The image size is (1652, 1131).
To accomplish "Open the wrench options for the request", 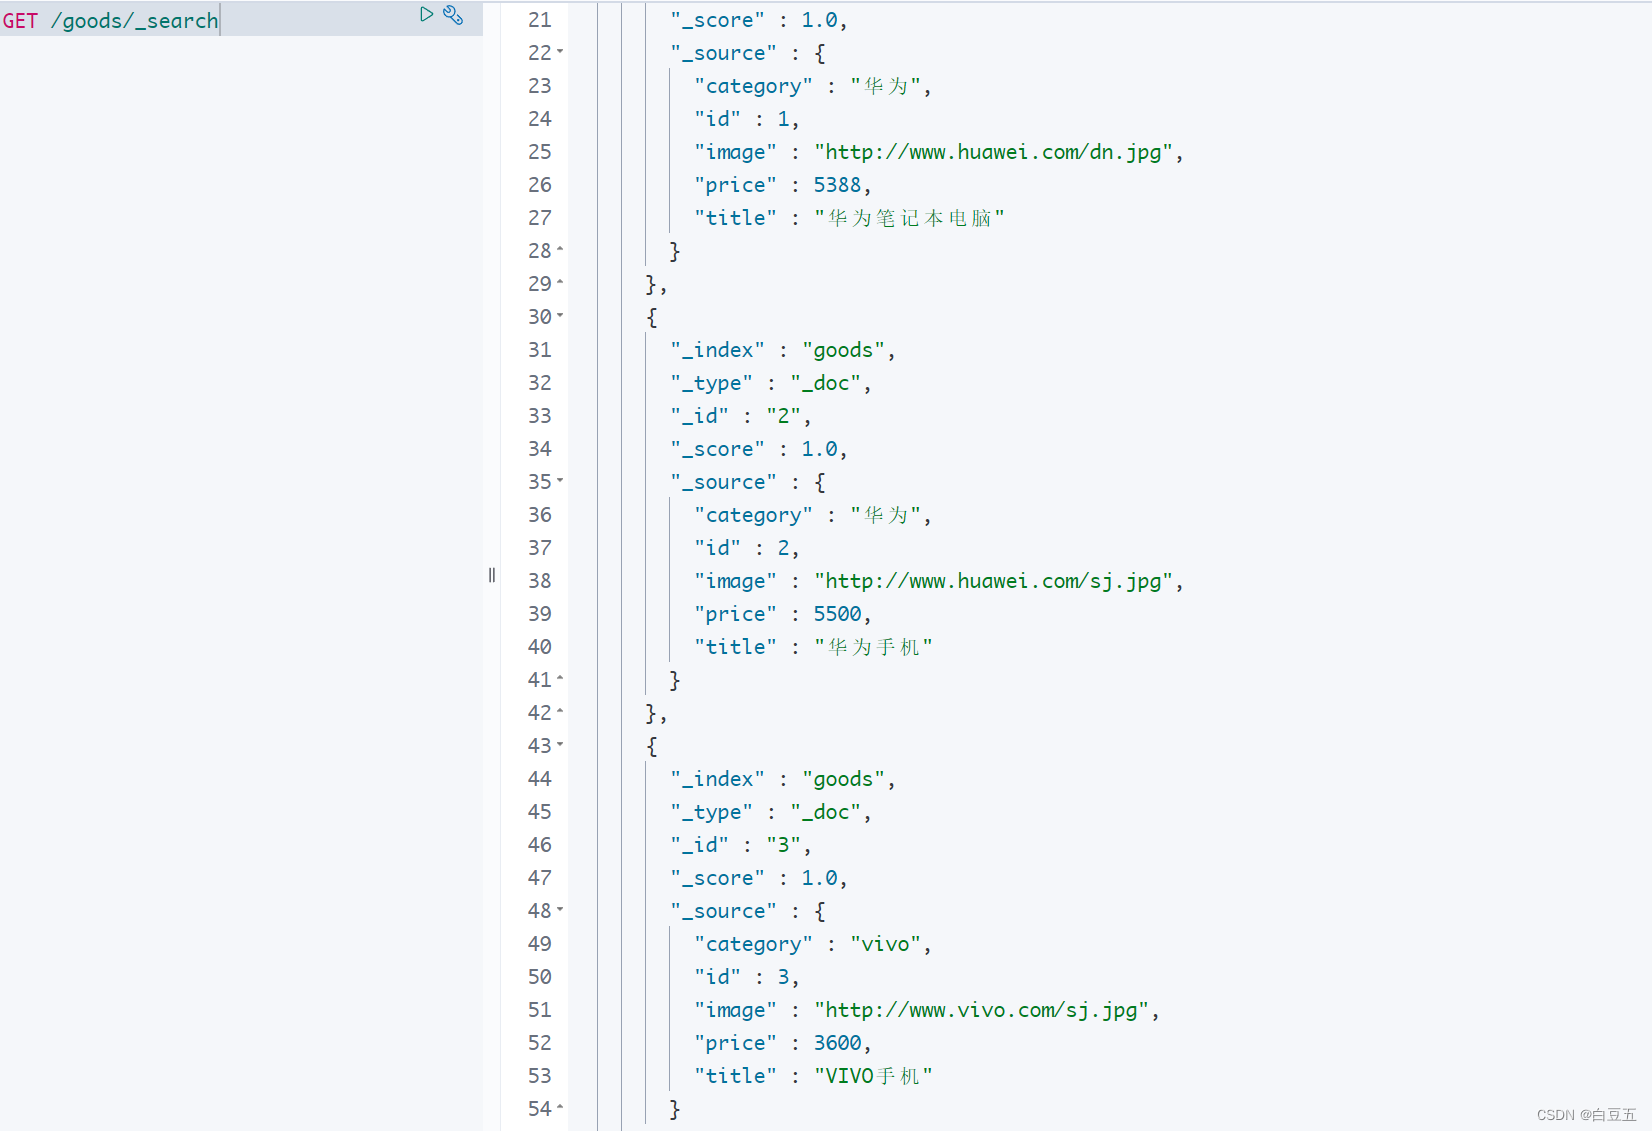I will coord(453,14).
